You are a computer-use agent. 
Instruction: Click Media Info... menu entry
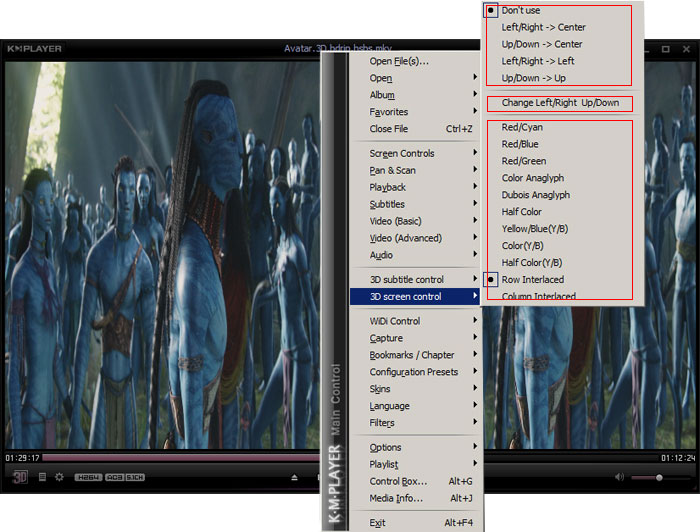tap(415, 499)
